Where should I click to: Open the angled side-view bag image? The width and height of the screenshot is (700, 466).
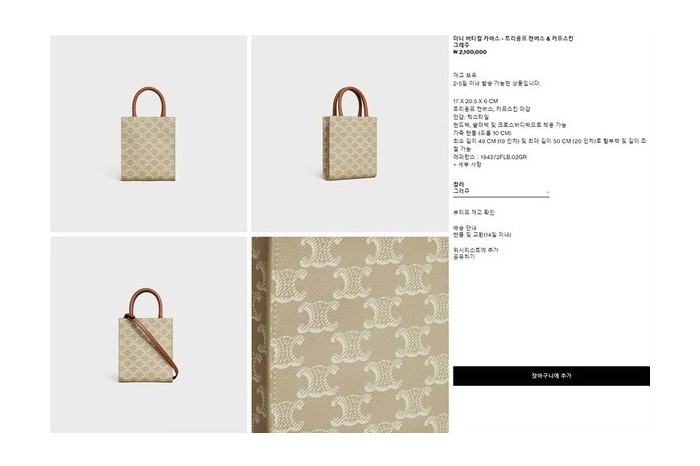[x=350, y=133]
